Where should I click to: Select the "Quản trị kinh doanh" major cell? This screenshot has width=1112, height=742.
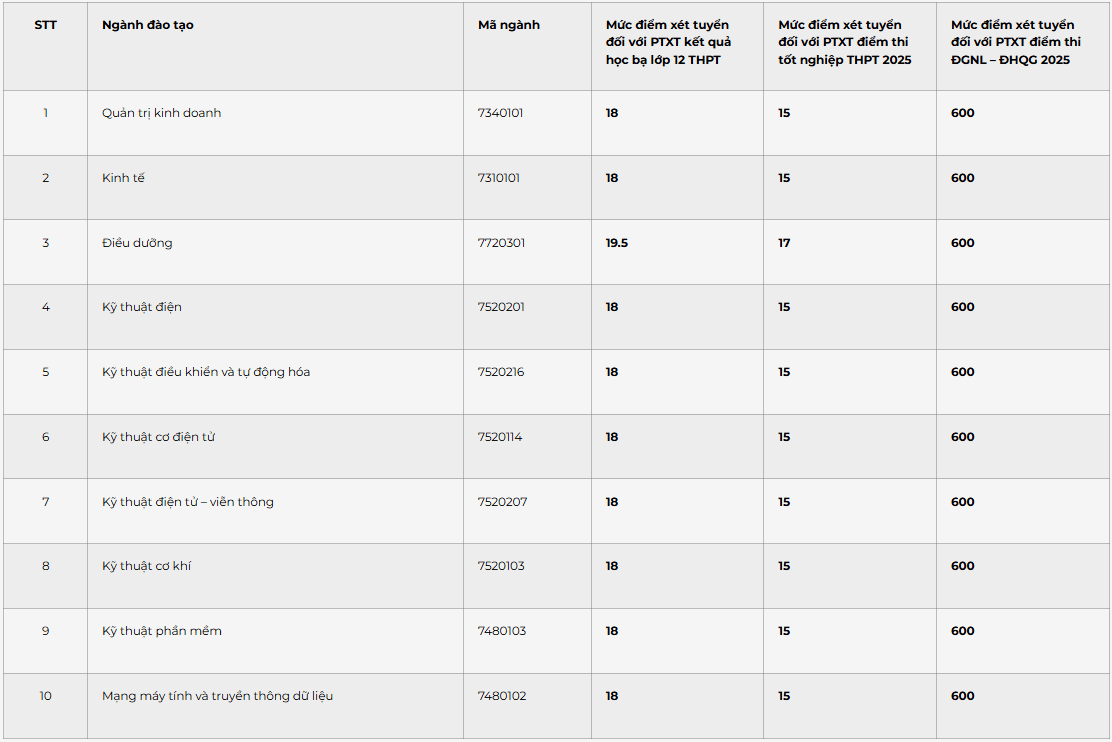tap(162, 113)
